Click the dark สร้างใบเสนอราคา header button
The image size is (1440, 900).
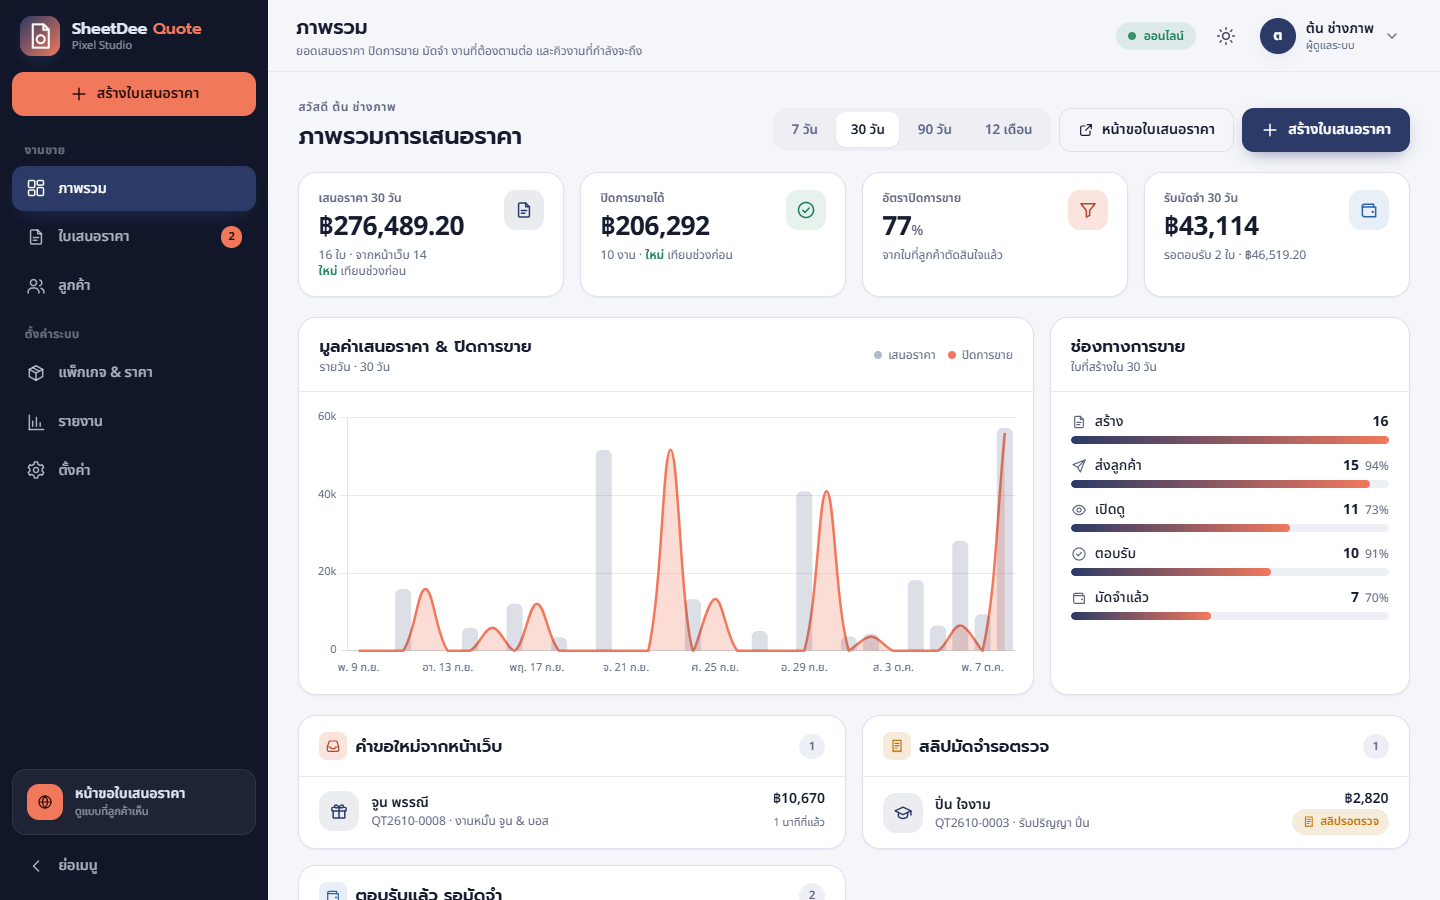[x=1326, y=130]
